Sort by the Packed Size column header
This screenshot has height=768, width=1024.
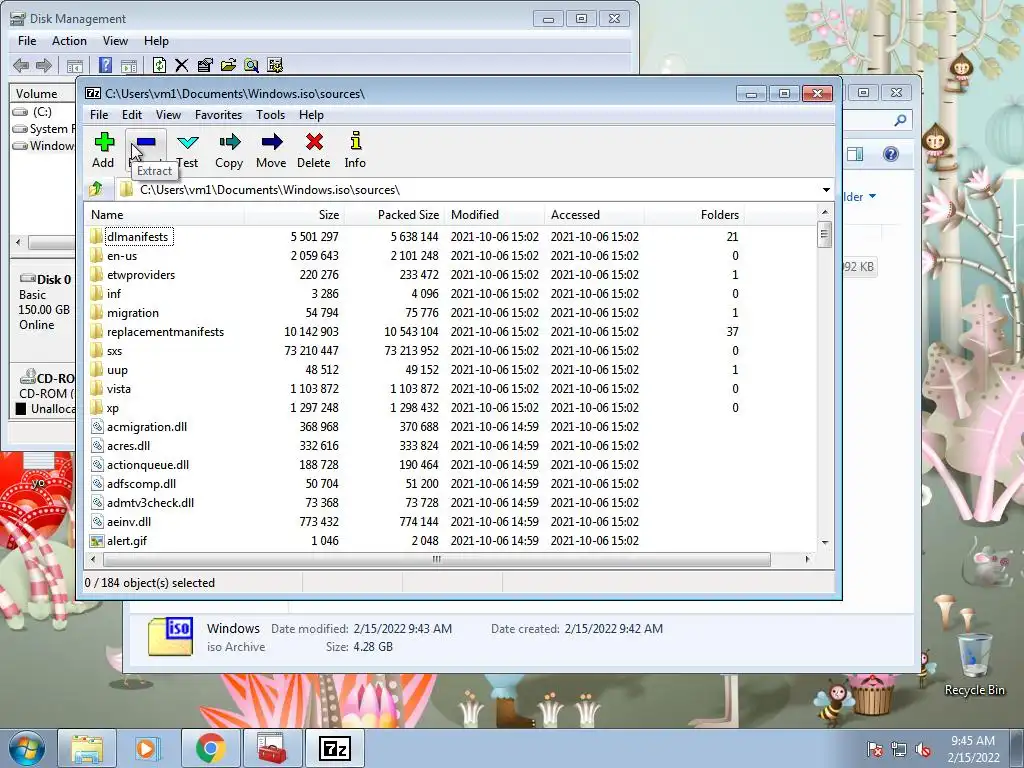394,215
